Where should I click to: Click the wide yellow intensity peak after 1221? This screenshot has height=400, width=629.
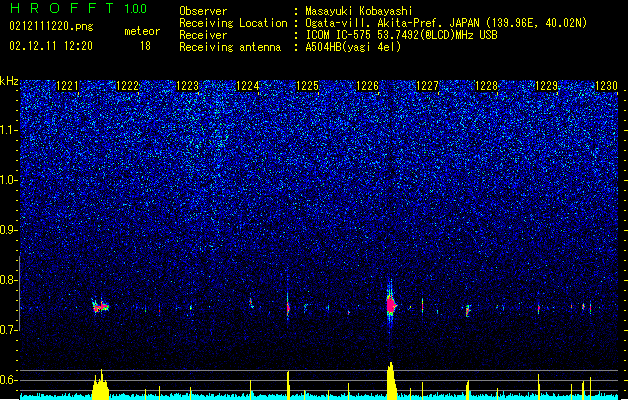click(100, 385)
